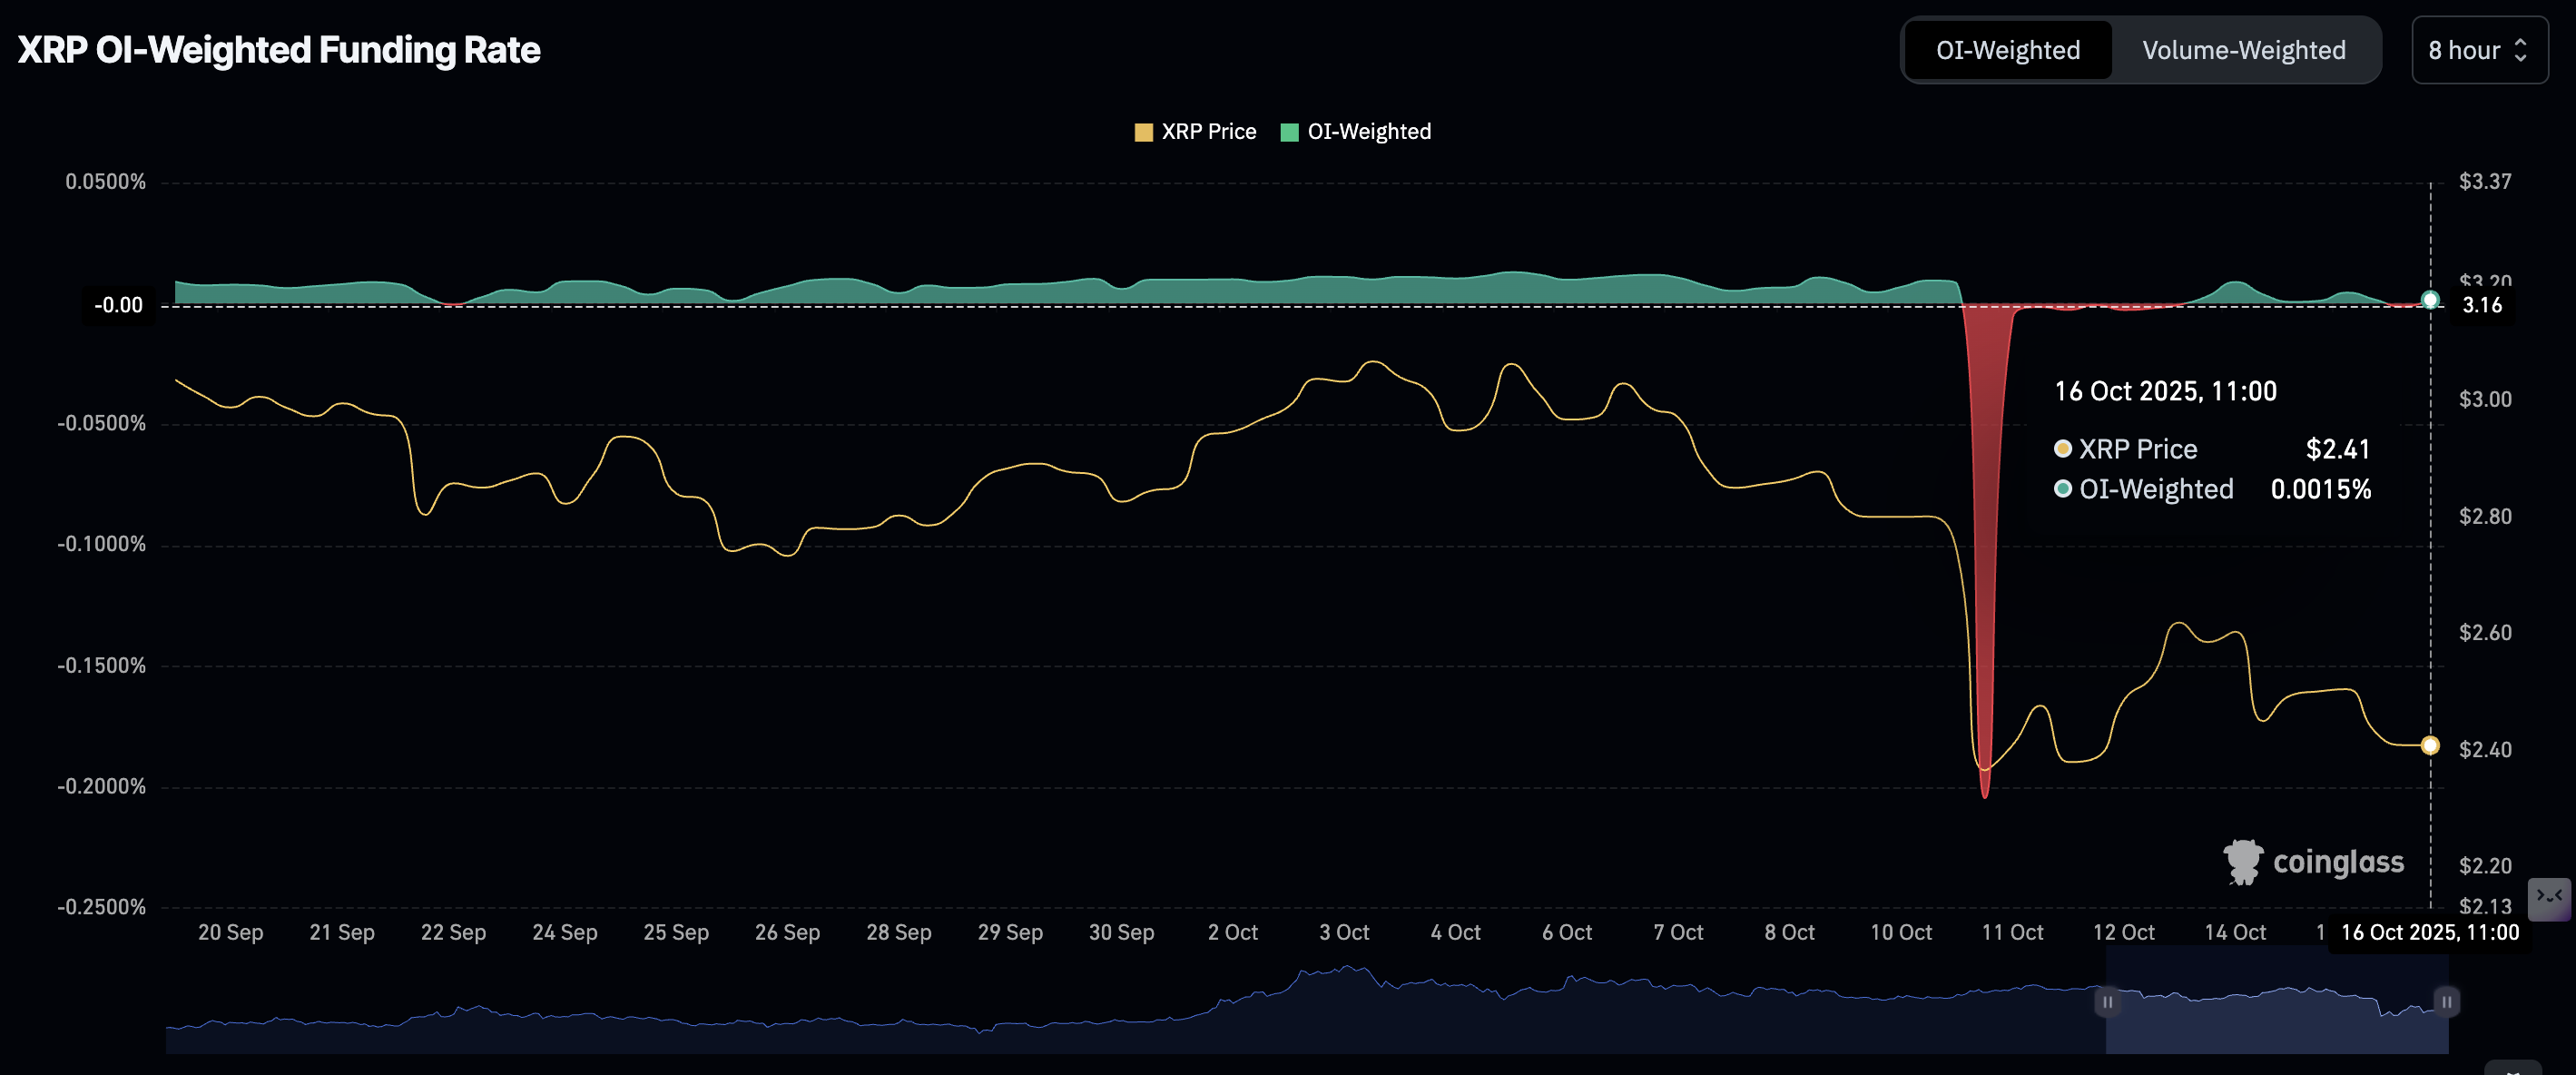Click the yellow XRP Price dot in tooltip

[x=2062, y=449]
